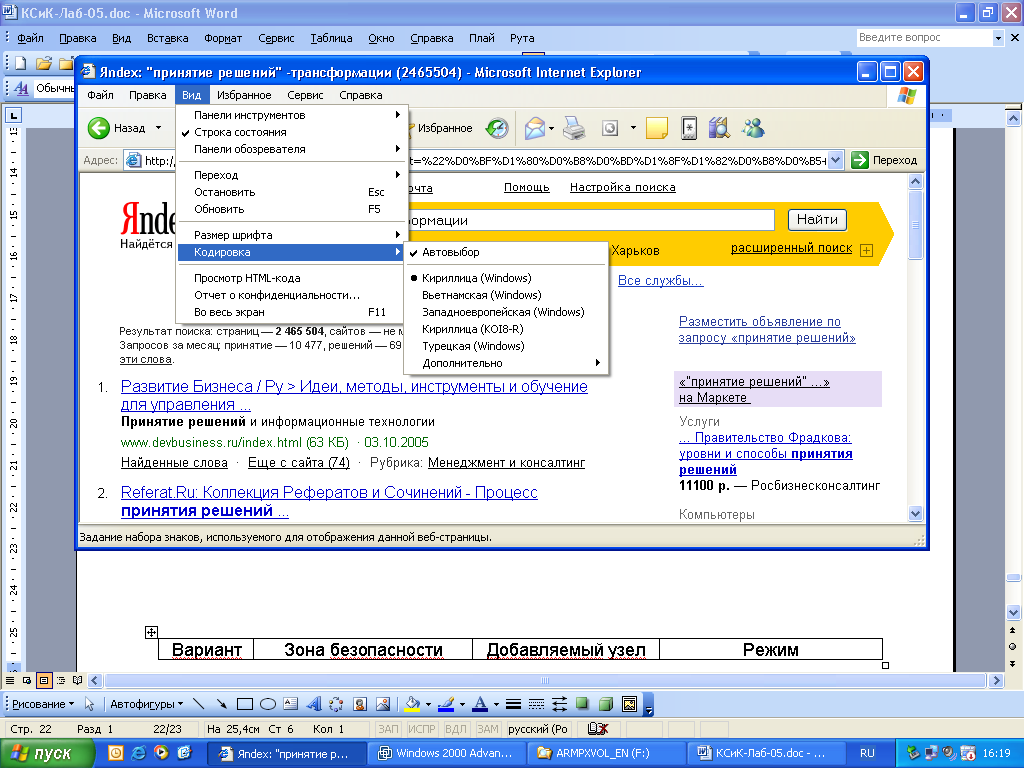1024x768 pixels.
Task: Click the Mail envelope icon in IE toolbar
Action: (x=535, y=128)
